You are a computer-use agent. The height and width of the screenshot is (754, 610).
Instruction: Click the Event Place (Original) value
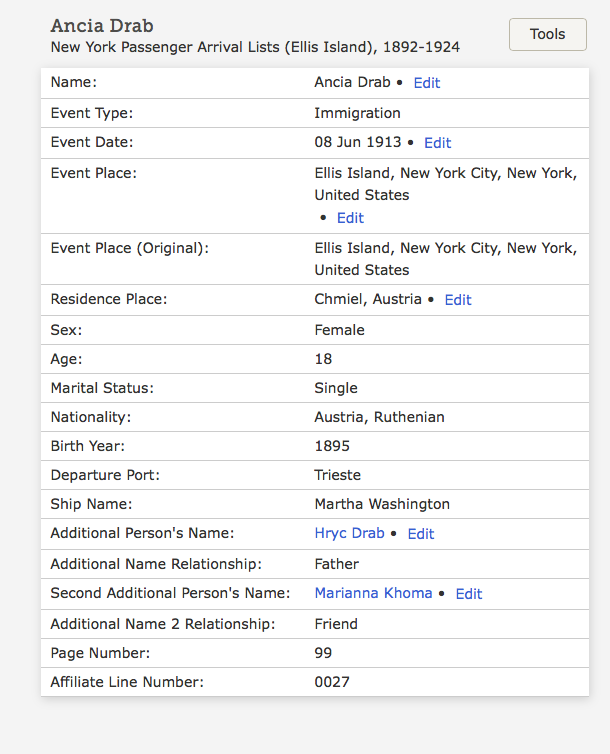(445, 259)
